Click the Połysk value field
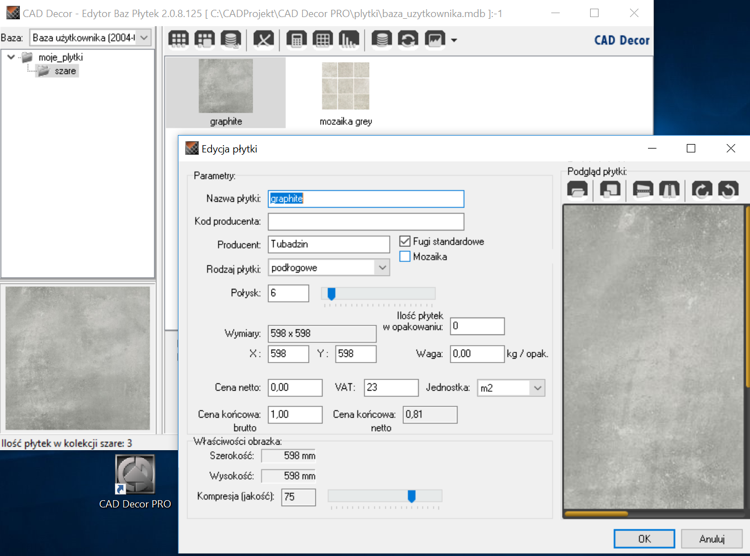 click(288, 293)
